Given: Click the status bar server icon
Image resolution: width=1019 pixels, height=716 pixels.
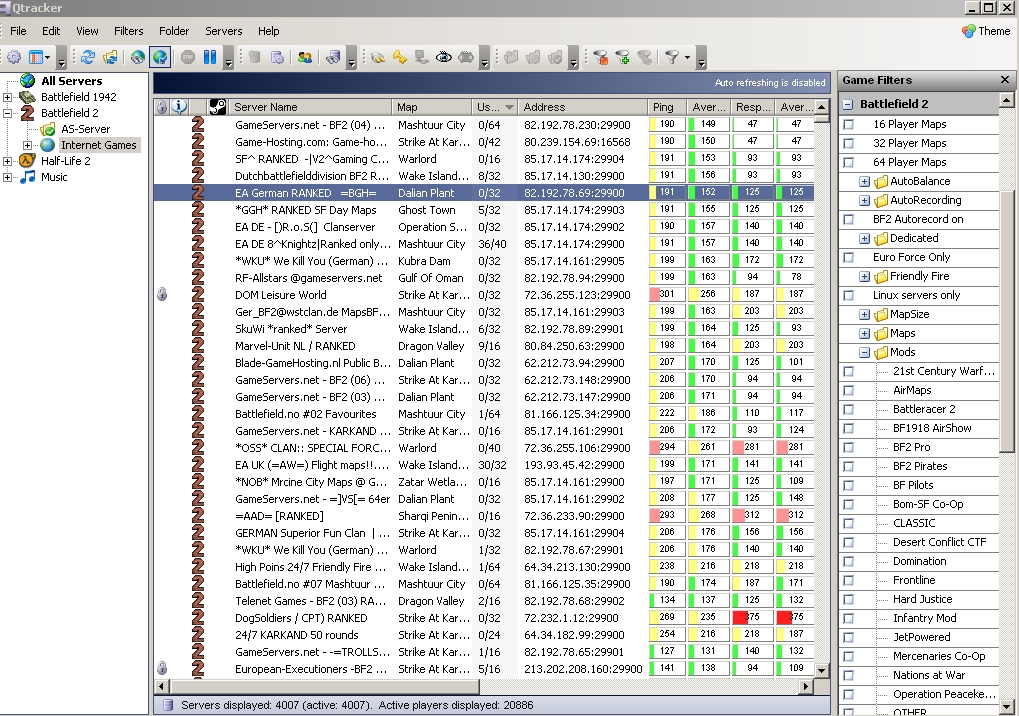Looking at the screenshot, I should (167, 705).
